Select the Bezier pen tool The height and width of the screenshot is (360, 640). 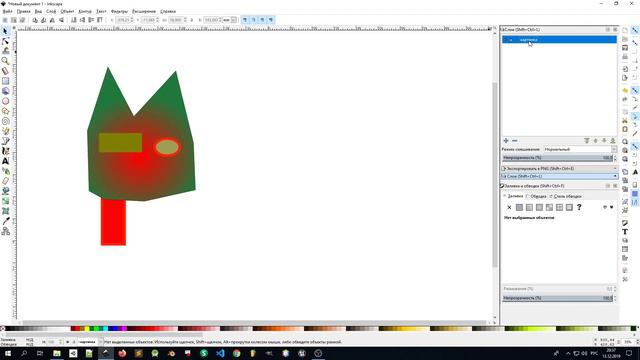[5, 141]
